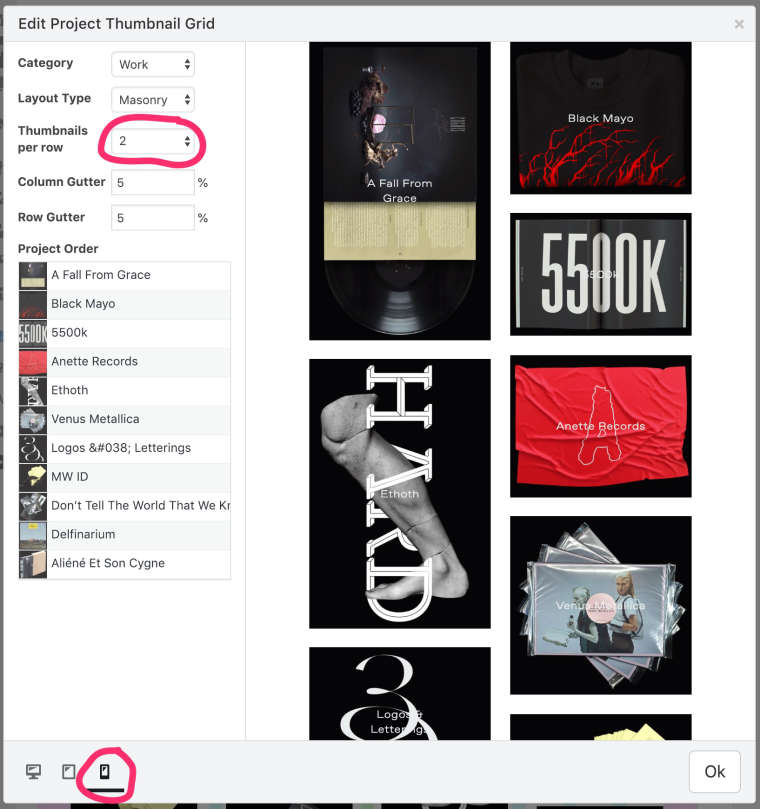The width and height of the screenshot is (760, 809).
Task: Click the Black Mayo preview thumbnail
Action: pos(600,118)
